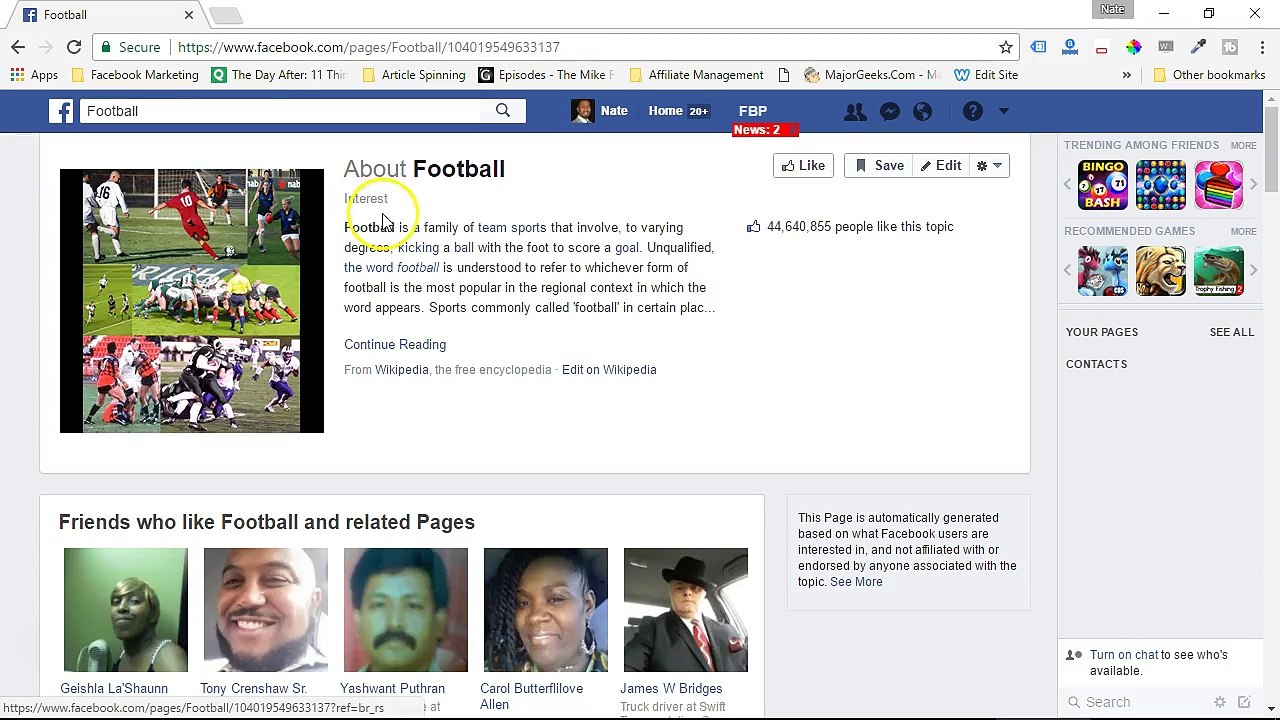Open Geishla La'Shaunn's profile photo
Image resolution: width=1280 pixels, height=720 pixels.
[125, 610]
